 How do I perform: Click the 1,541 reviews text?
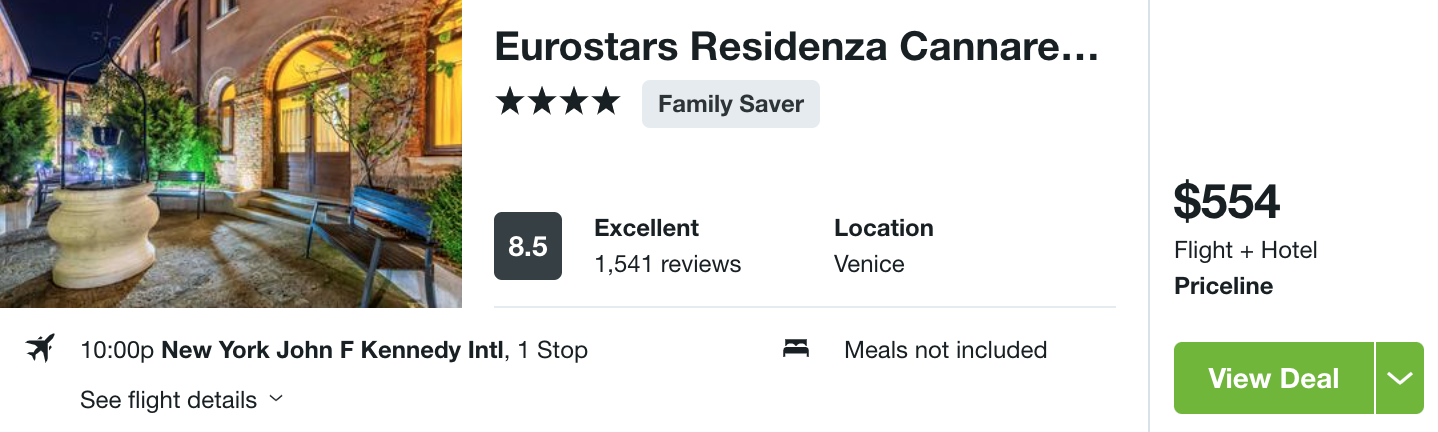(668, 264)
